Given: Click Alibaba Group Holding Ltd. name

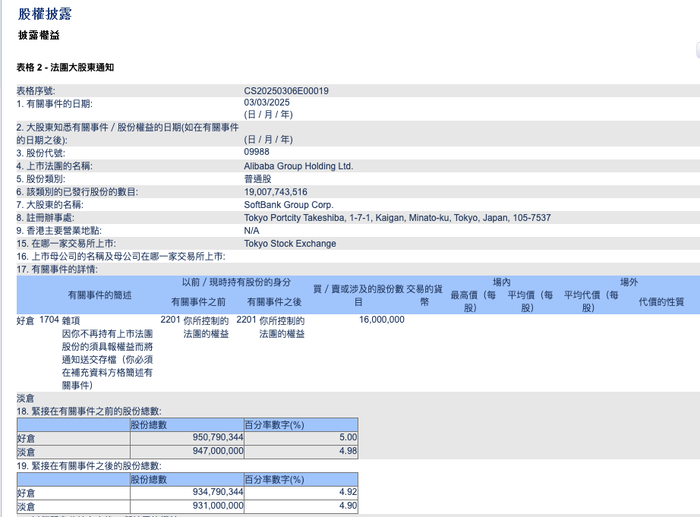Looking at the screenshot, I should tap(299, 166).
